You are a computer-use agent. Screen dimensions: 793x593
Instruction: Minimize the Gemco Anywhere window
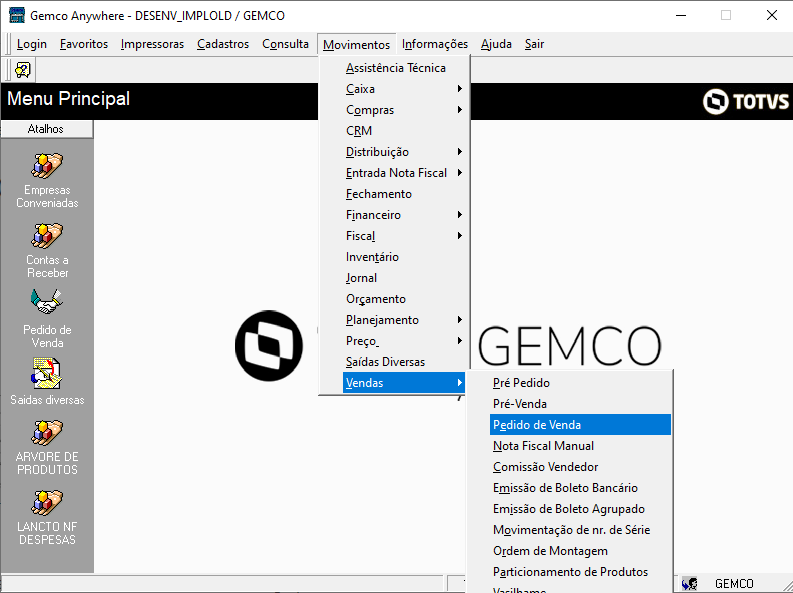click(681, 15)
